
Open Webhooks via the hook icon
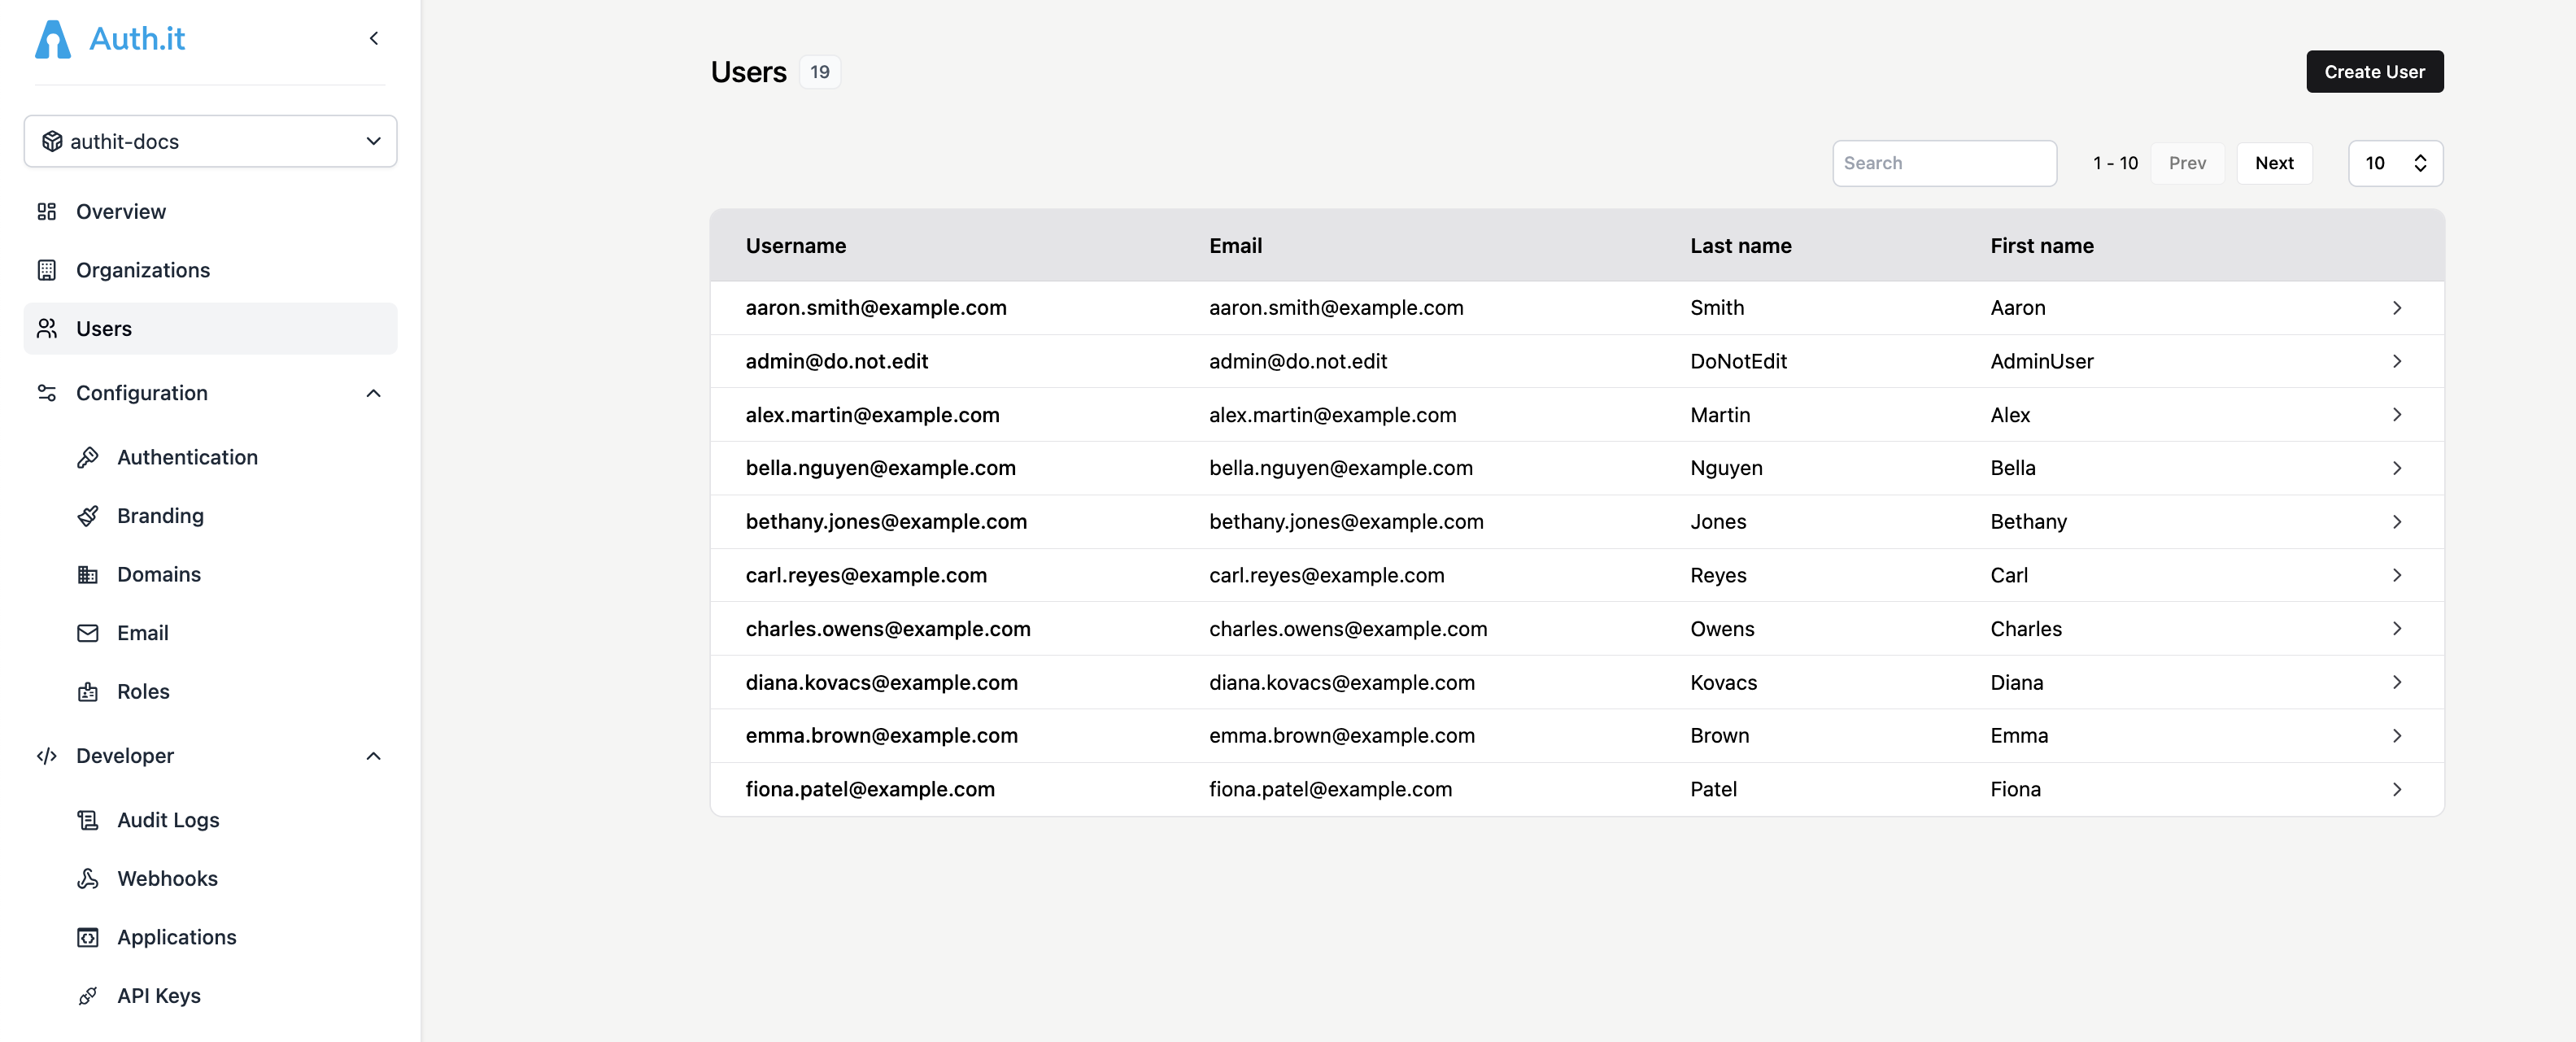click(88, 878)
